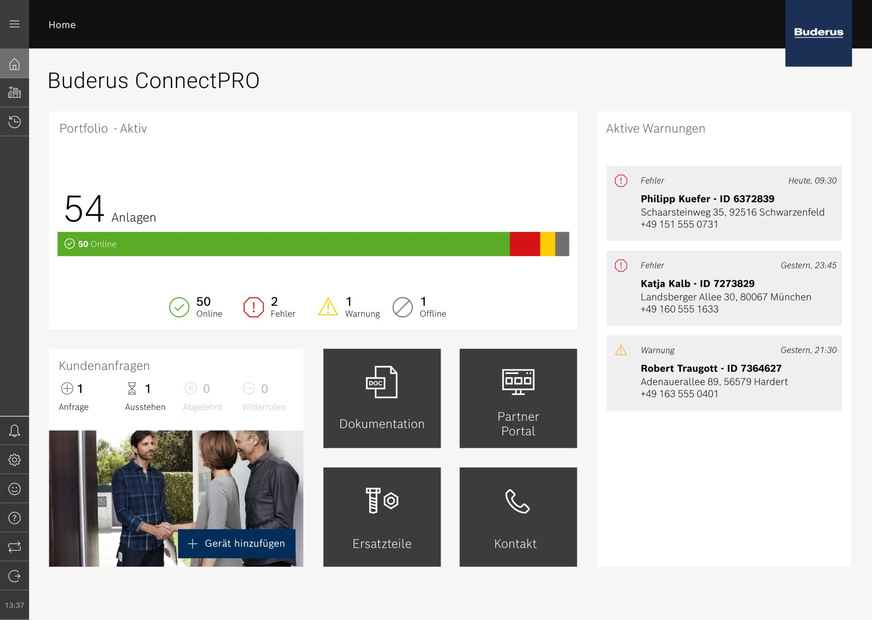
Task: Open the history clock sidebar icon
Action: pyautogui.click(x=14, y=122)
